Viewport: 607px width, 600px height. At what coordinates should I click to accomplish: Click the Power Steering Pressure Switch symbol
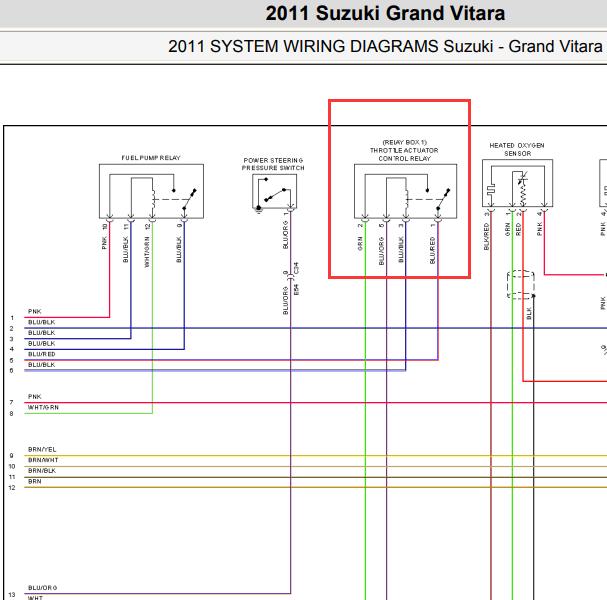(274, 191)
